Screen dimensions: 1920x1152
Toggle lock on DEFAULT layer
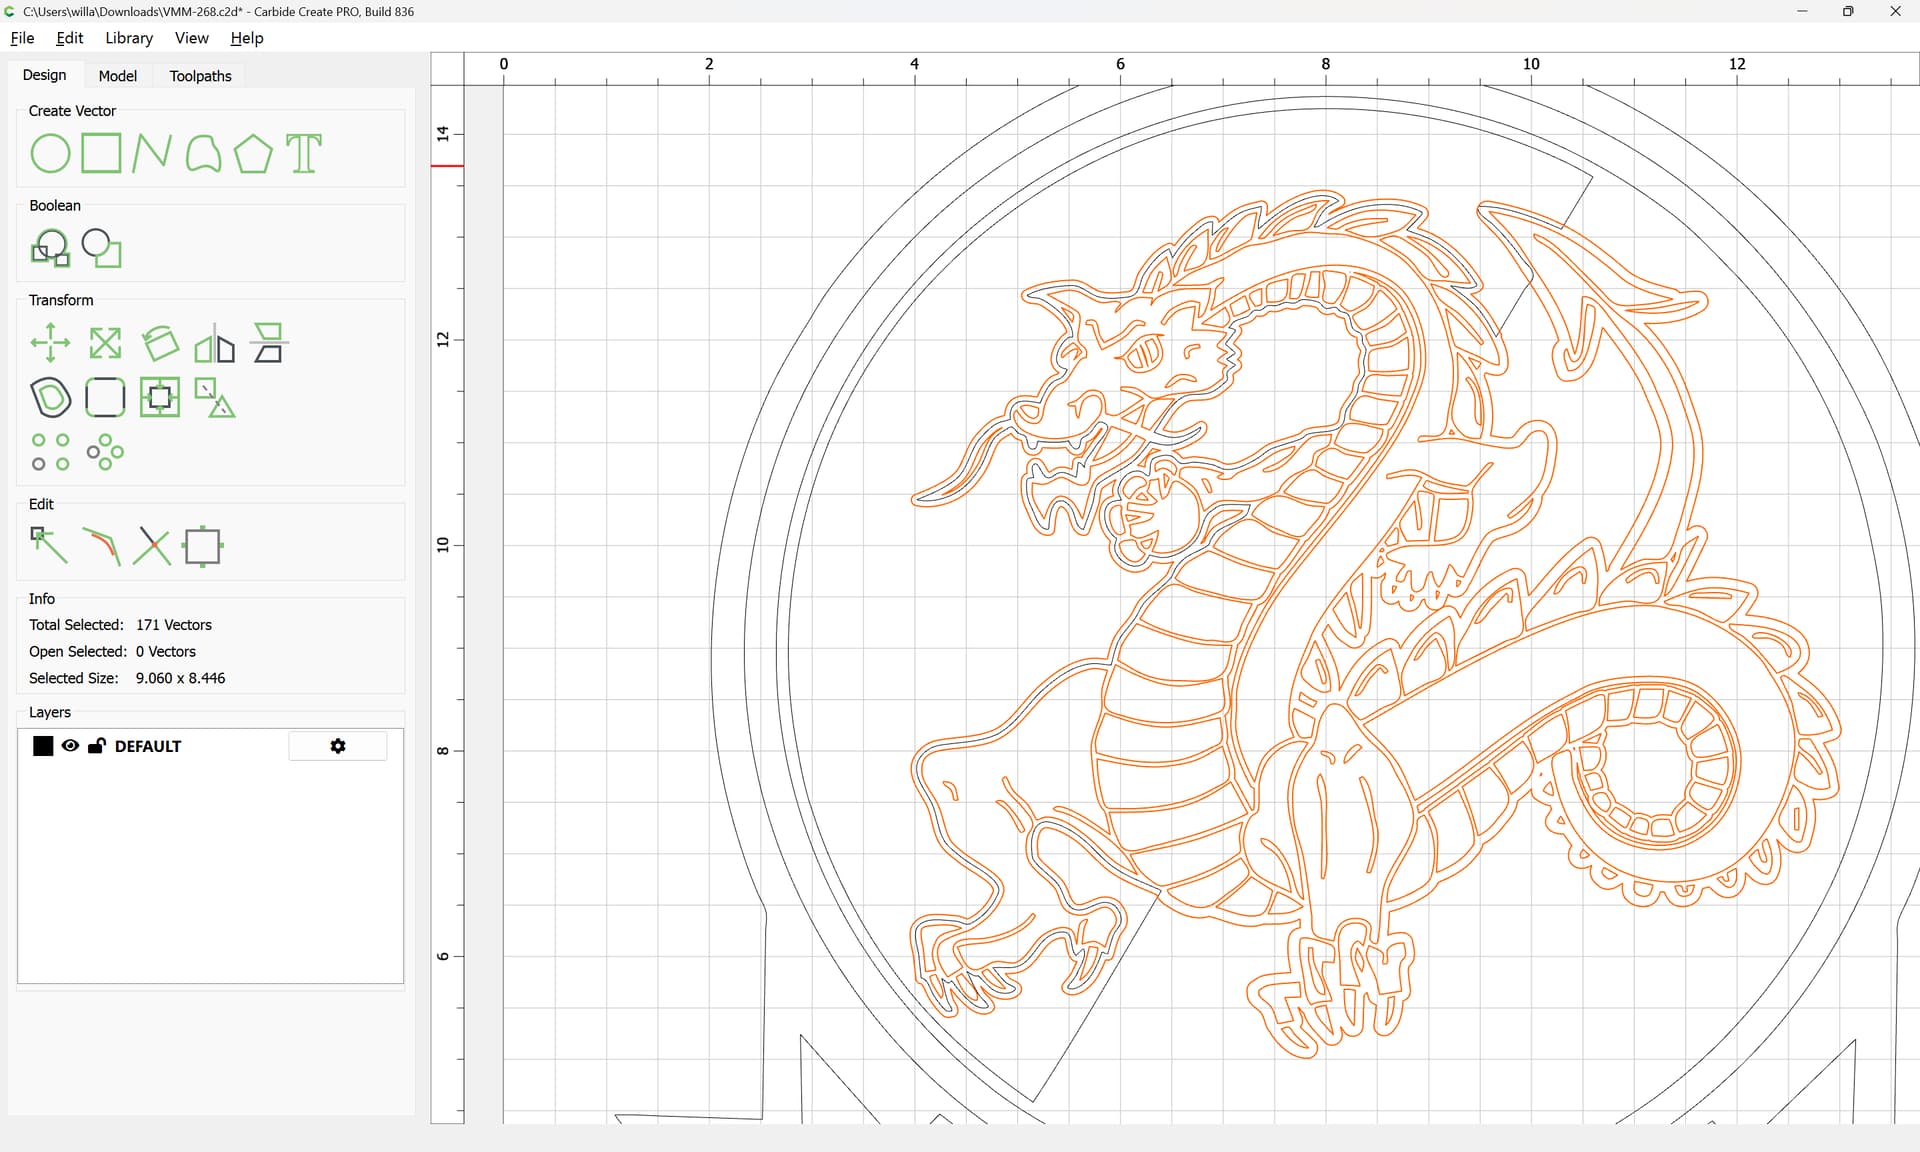[97, 746]
